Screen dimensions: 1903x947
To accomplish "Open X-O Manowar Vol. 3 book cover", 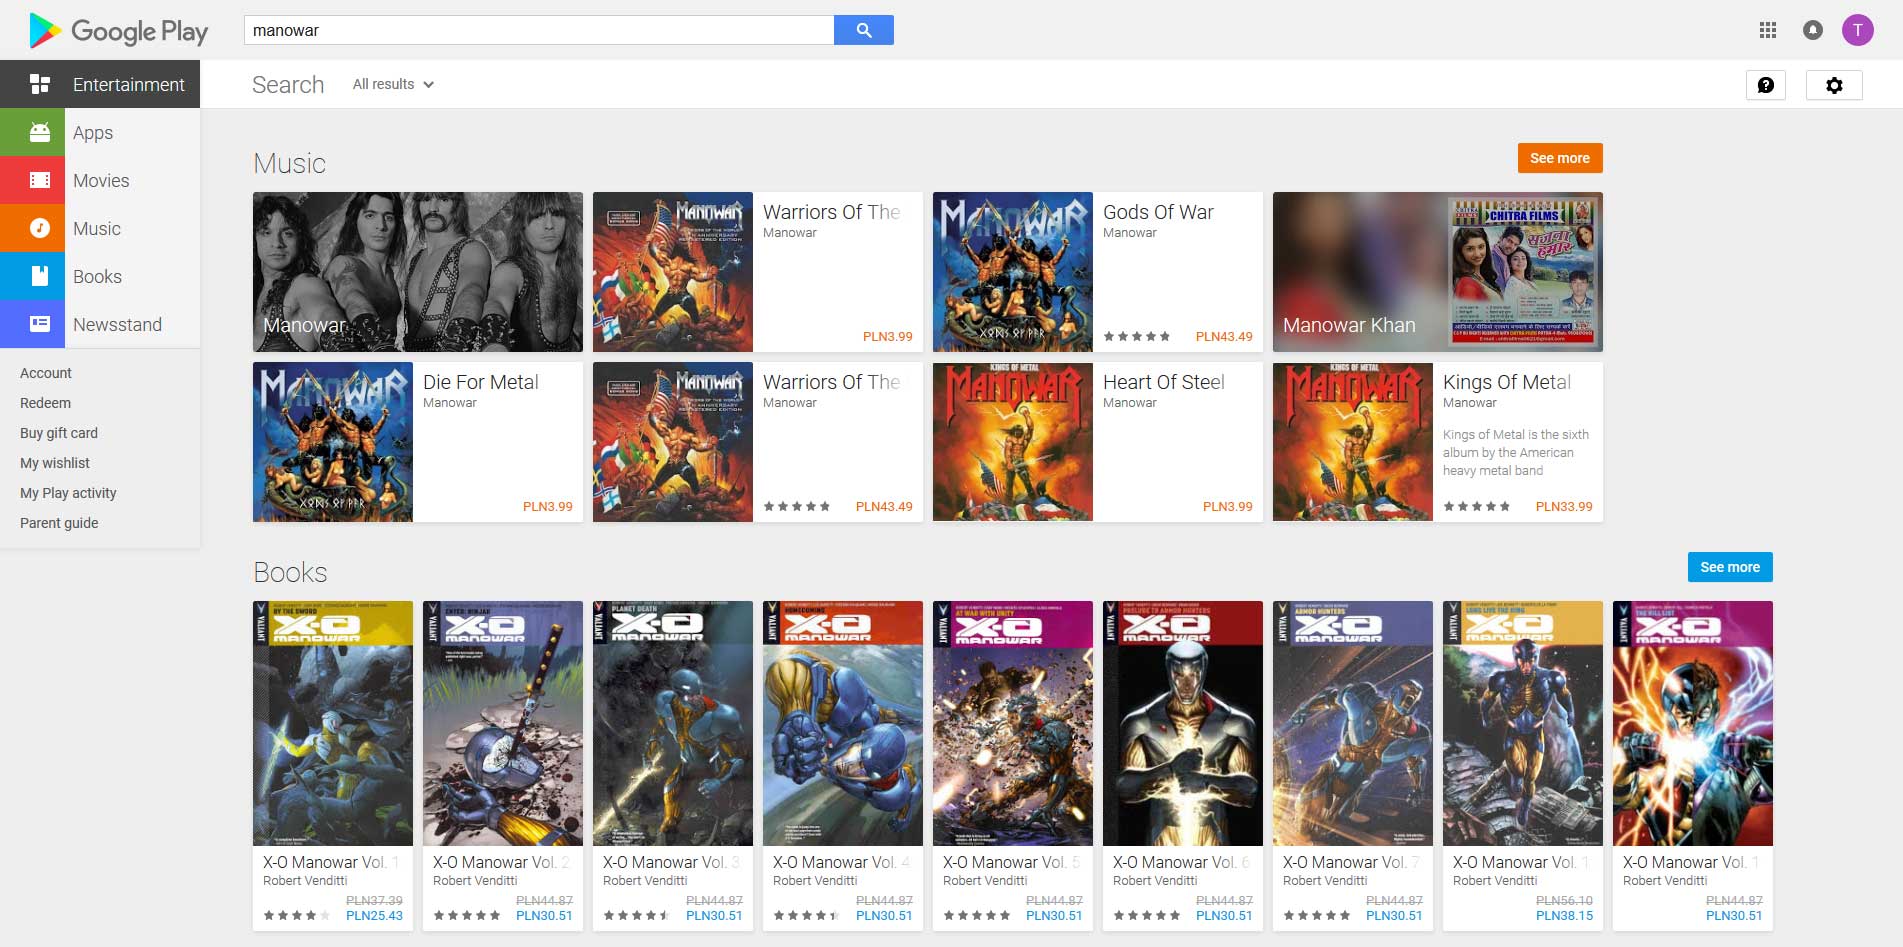I will (673, 723).
